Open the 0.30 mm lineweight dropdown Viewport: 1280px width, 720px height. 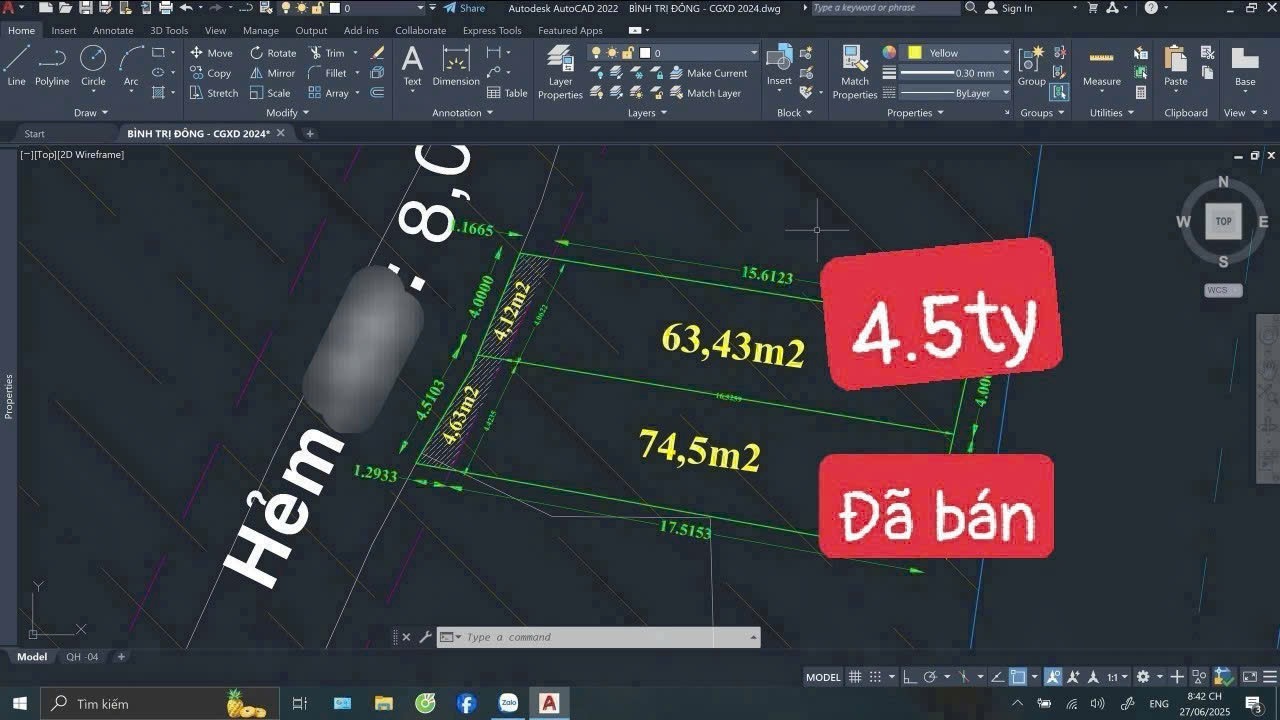[1005, 72]
